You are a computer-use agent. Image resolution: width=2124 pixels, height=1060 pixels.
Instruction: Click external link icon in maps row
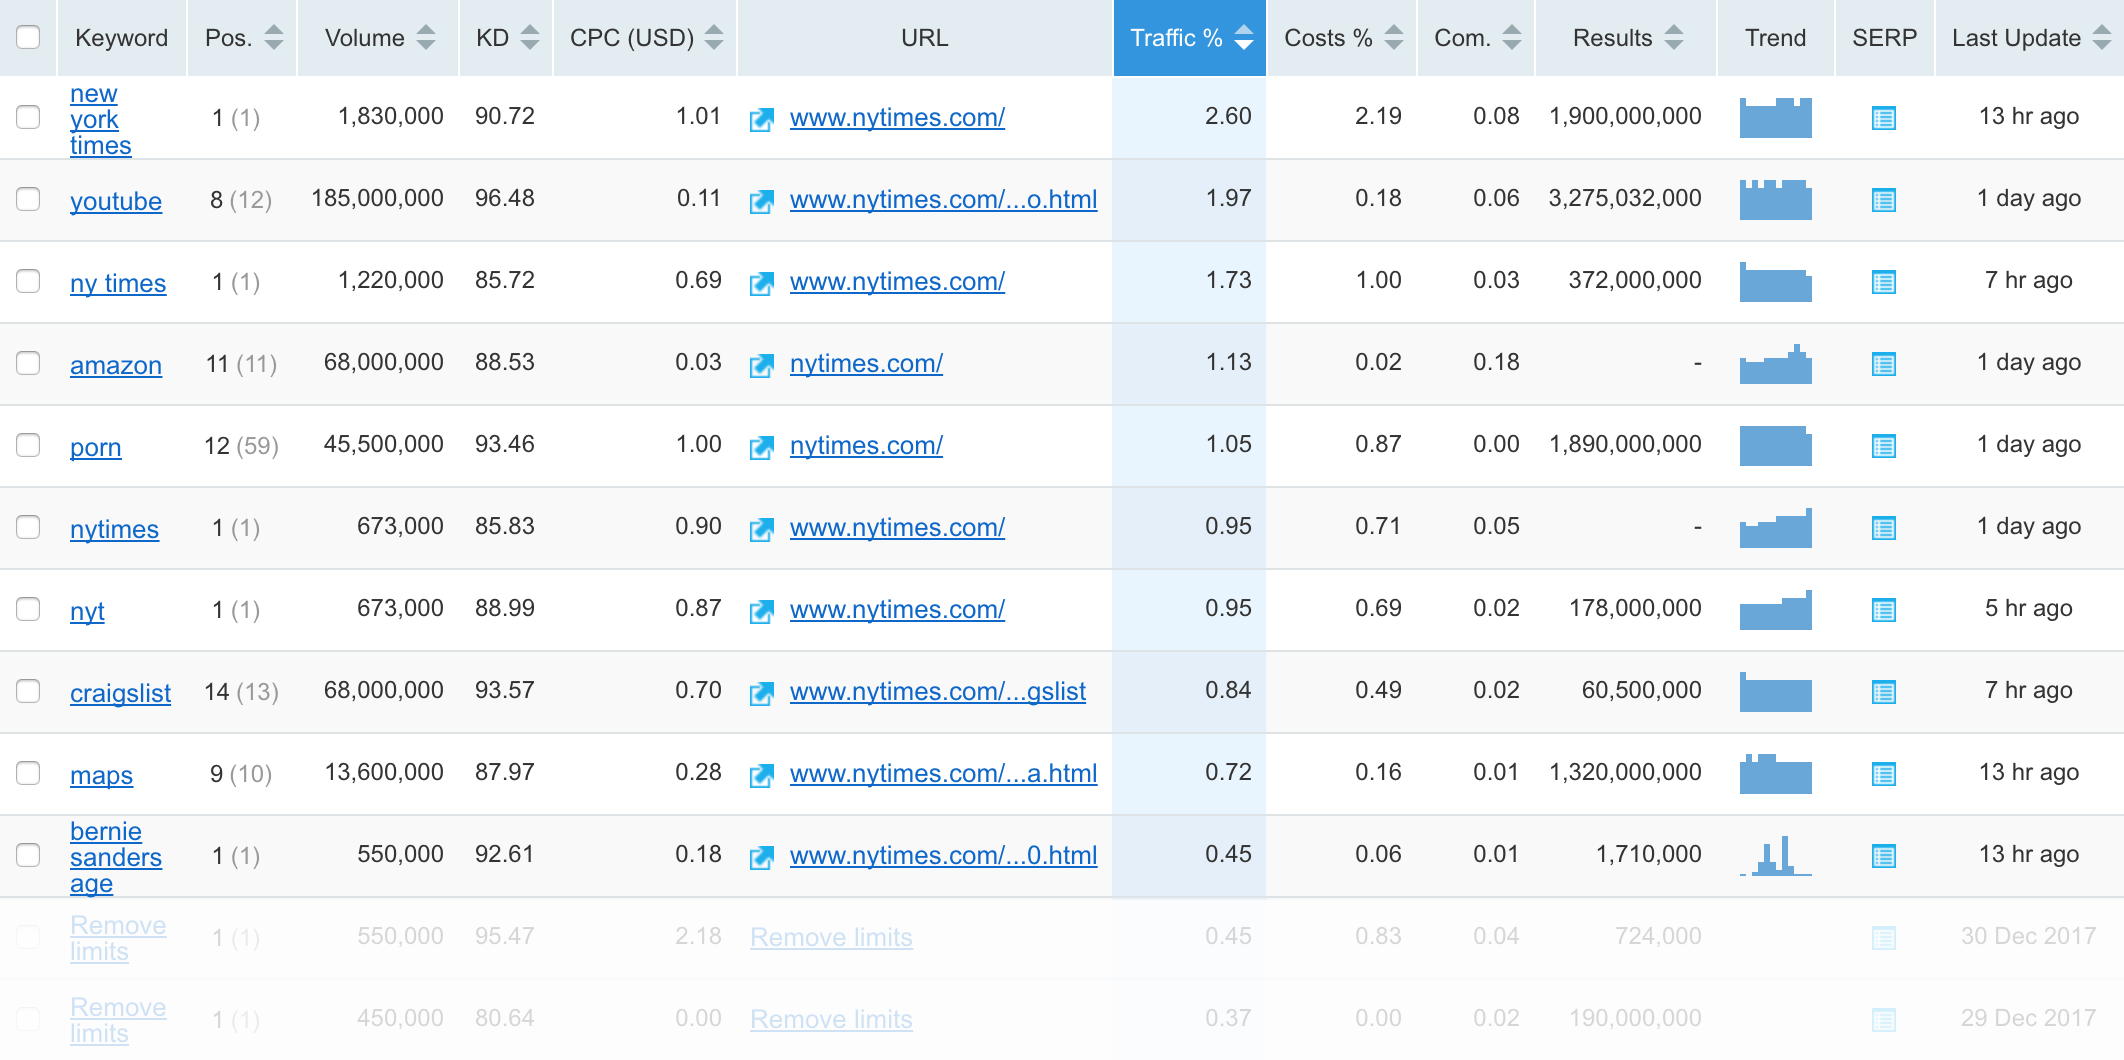pyautogui.click(x=762, y=776)
